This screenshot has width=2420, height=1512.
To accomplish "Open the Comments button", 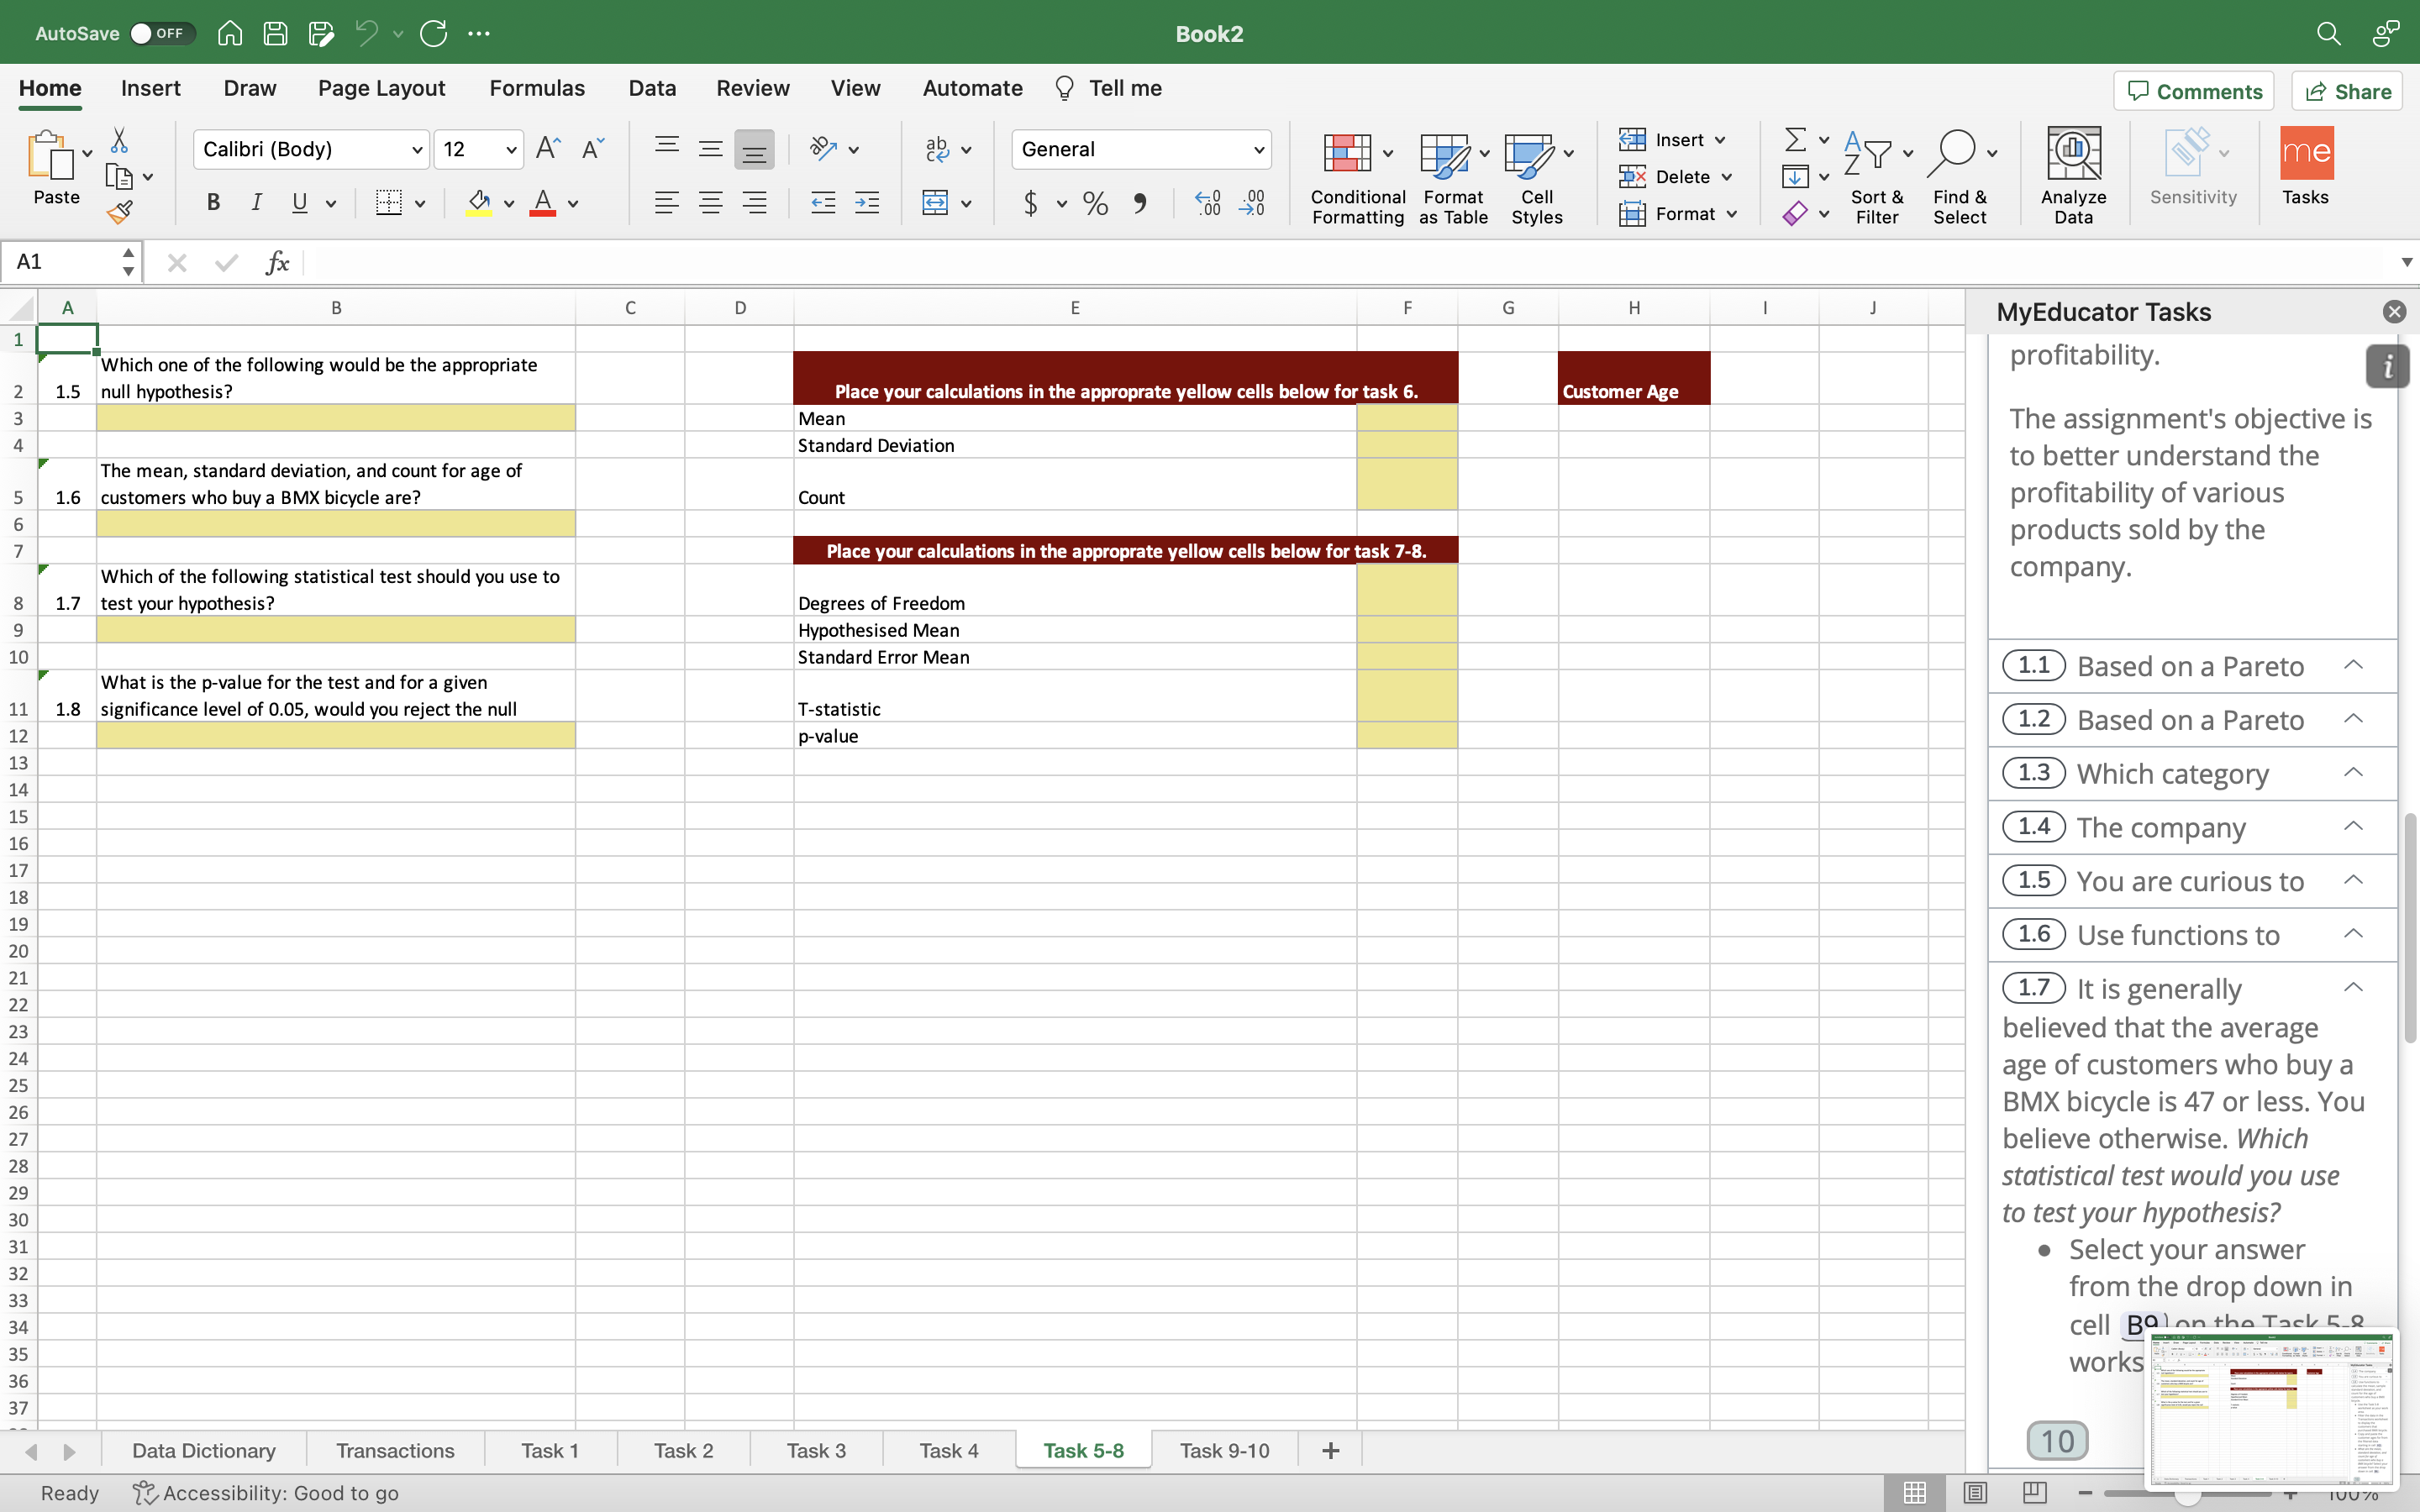I will [x=2193, y=91].
